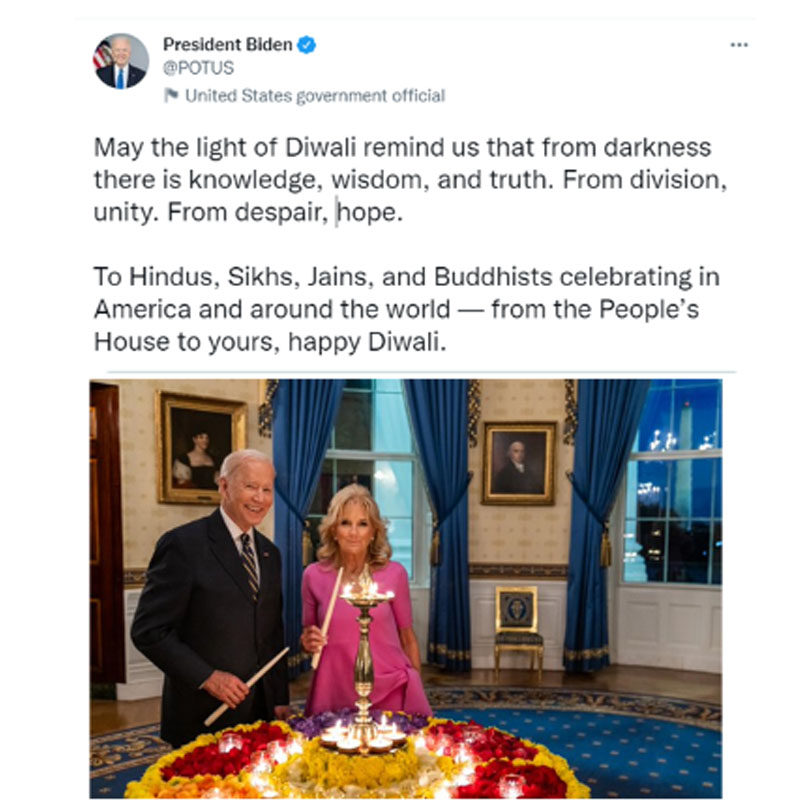Viewport: 800px width, 800px height.
Task: Open the @POTUS handle link
Action: [198, 68]
